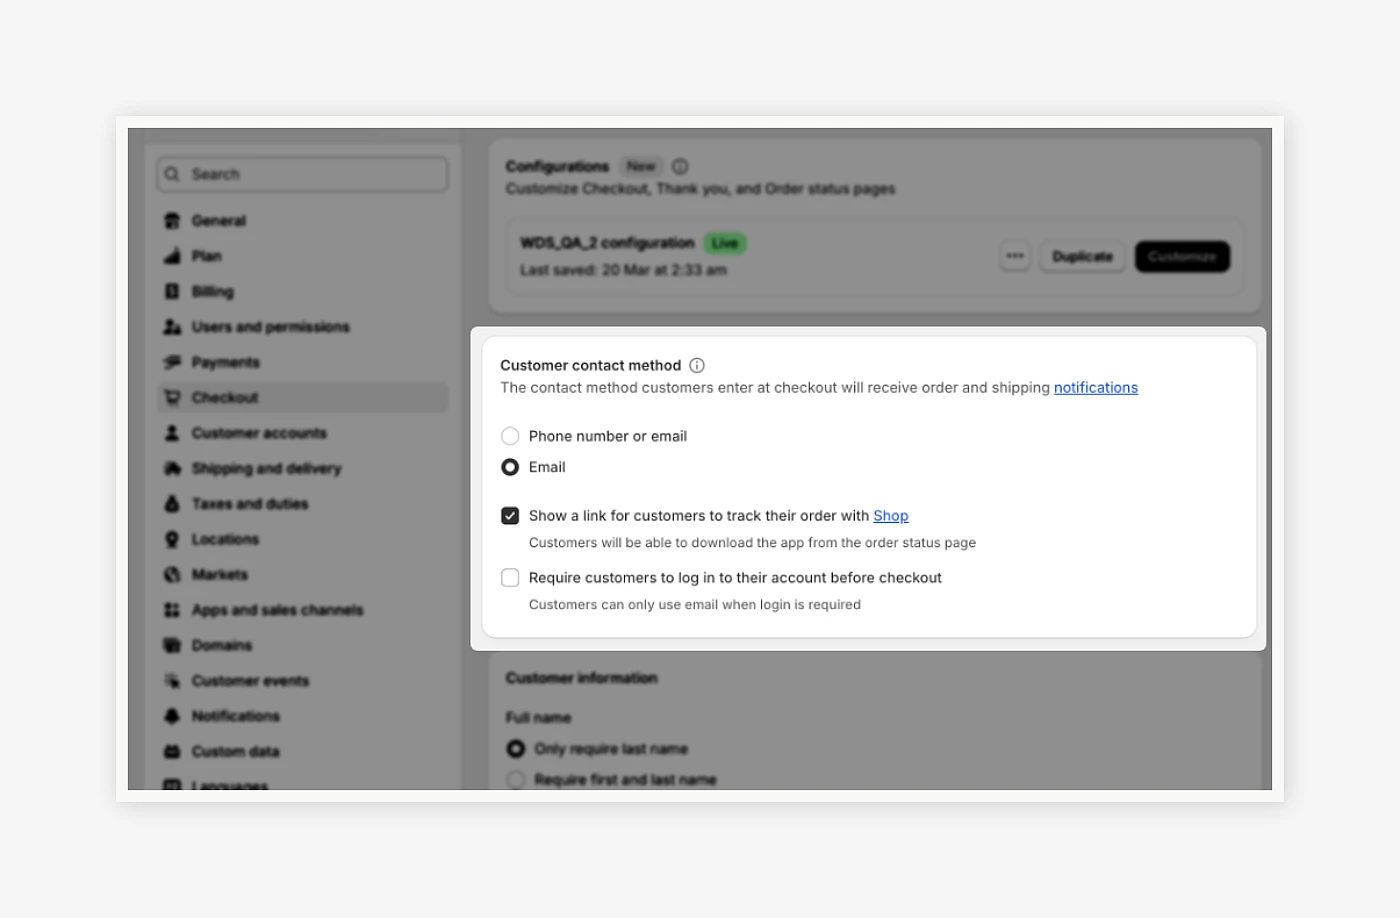The width and height of the screenshot is (1400, 918).
Task: Click the Plan chart icon
Action: (172, 256)
